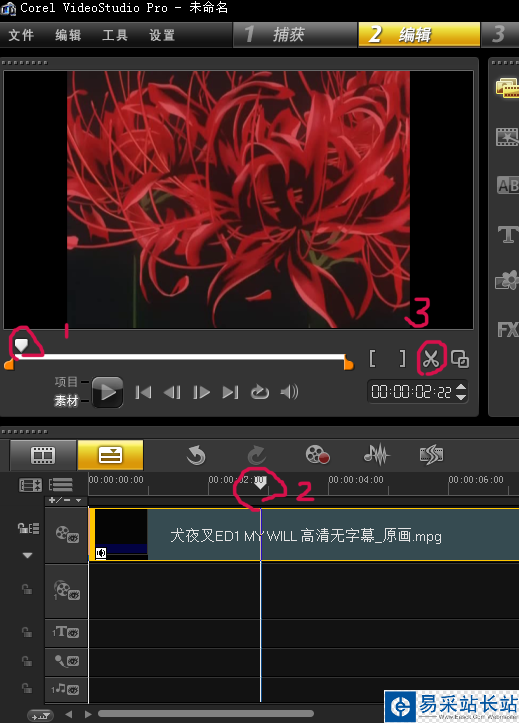This screenshot has width=519, height=723.
Task: Toggle the voice track ripple lock
Action: (x=27, y=661)
